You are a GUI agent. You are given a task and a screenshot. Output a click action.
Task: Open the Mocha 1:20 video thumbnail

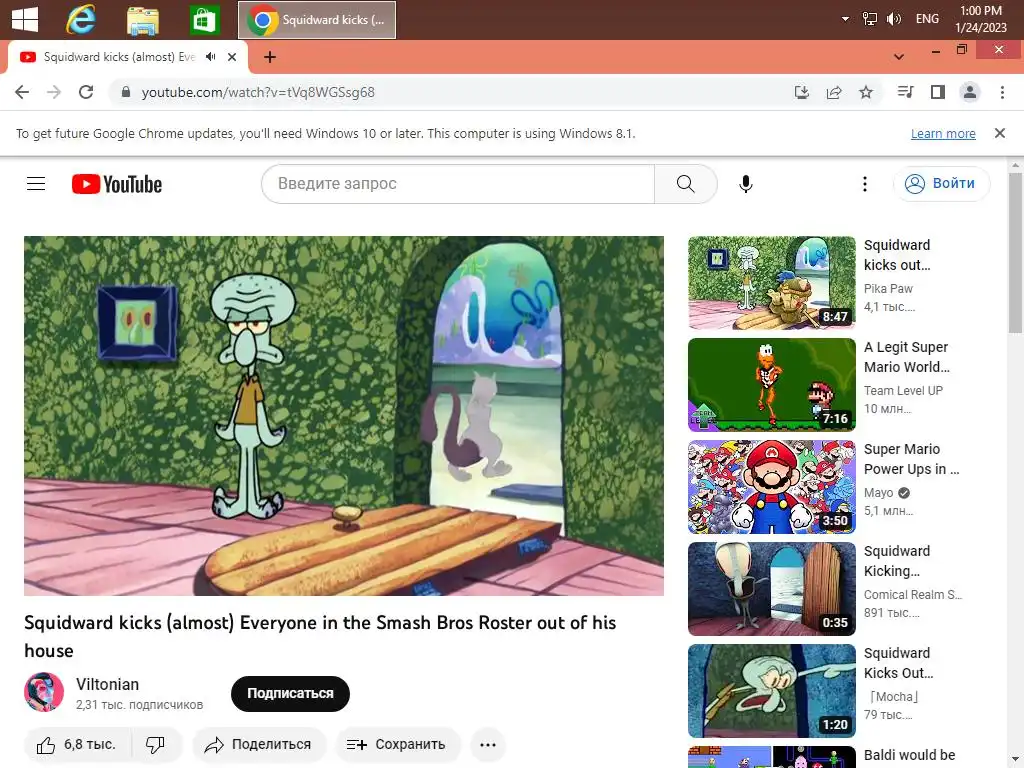771,691
